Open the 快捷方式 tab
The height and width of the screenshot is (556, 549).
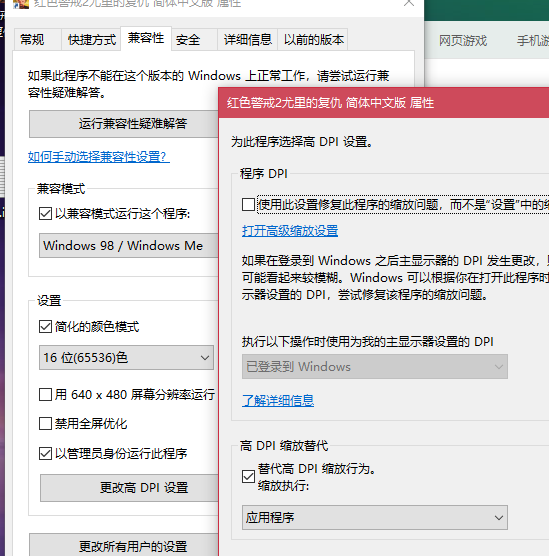pyautogui.click(x=92, y=40)
